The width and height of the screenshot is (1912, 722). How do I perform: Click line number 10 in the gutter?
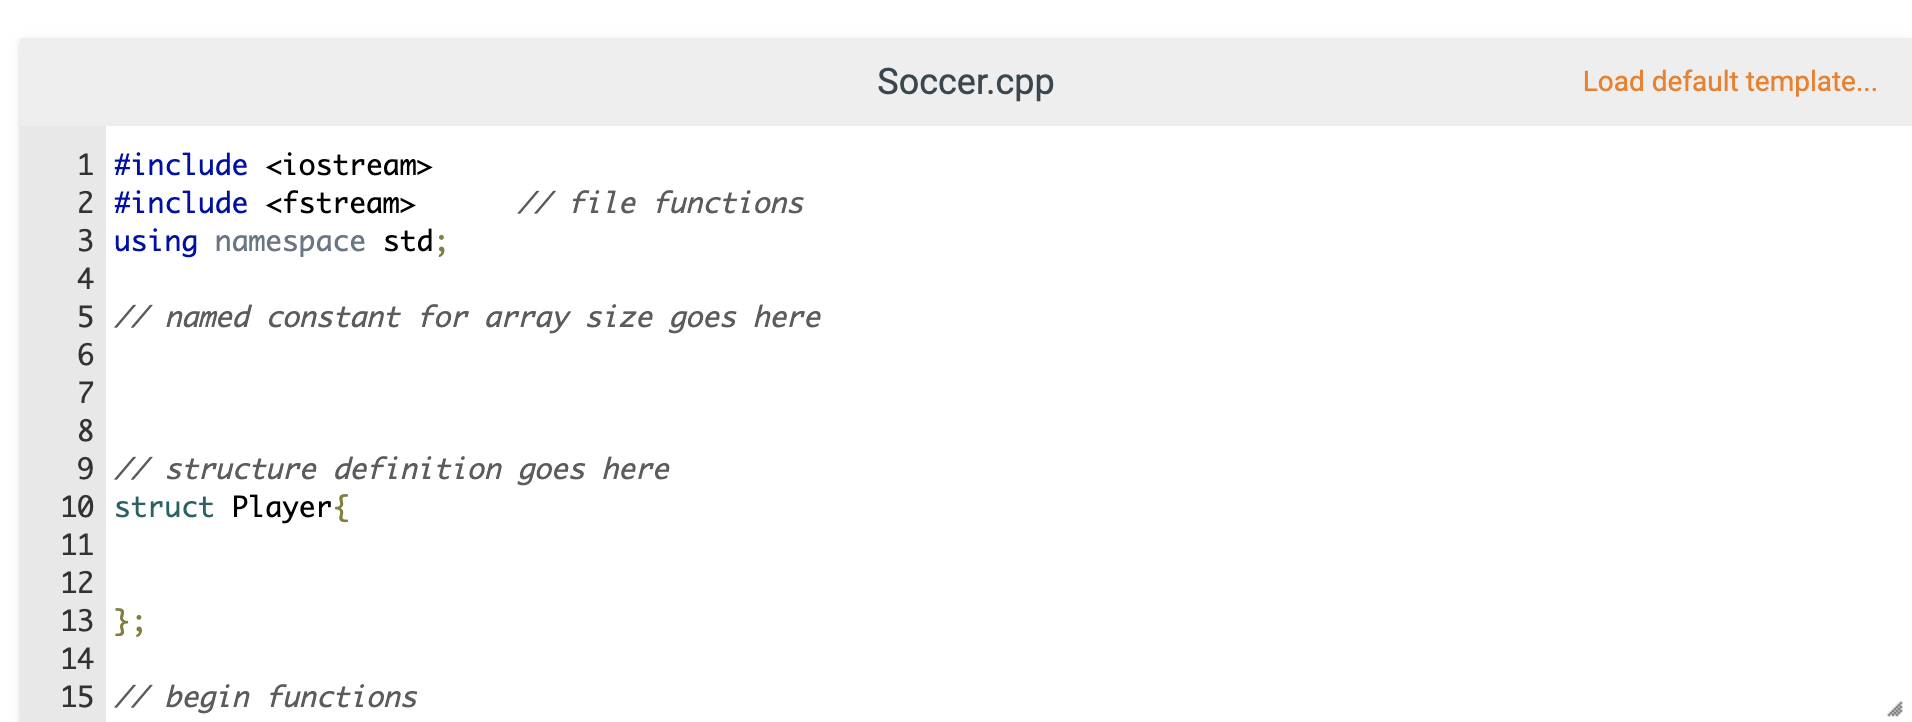[x=76, y=507]
